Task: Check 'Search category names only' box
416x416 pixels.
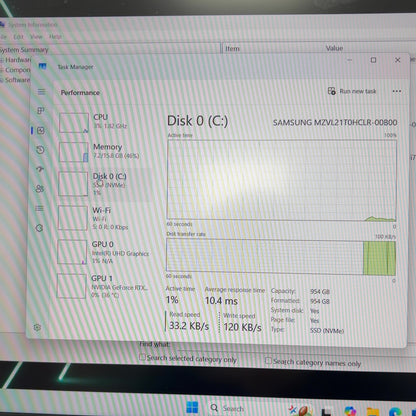Action: pyautogui.click(x=268, y=361)
